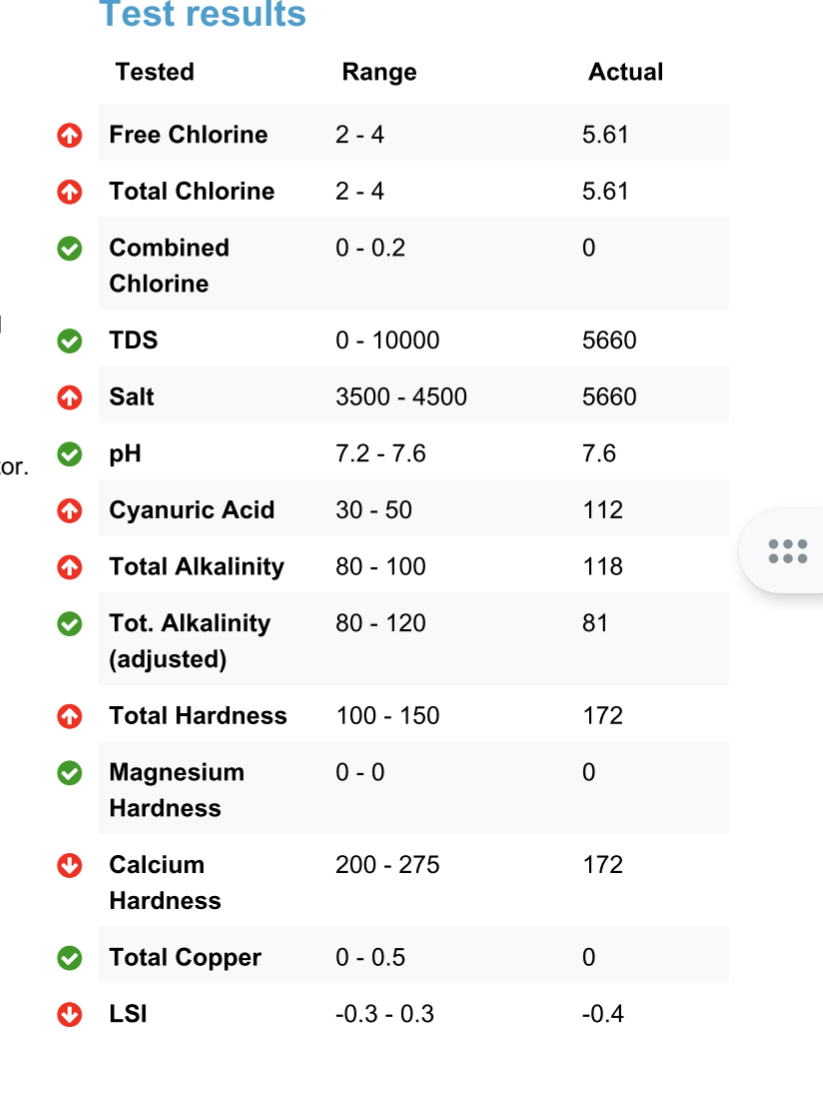The height and width of the screenshot is (1093, 823).
Task: Click the Cyanuric Acid actual value 112
Action: (603, 510)
